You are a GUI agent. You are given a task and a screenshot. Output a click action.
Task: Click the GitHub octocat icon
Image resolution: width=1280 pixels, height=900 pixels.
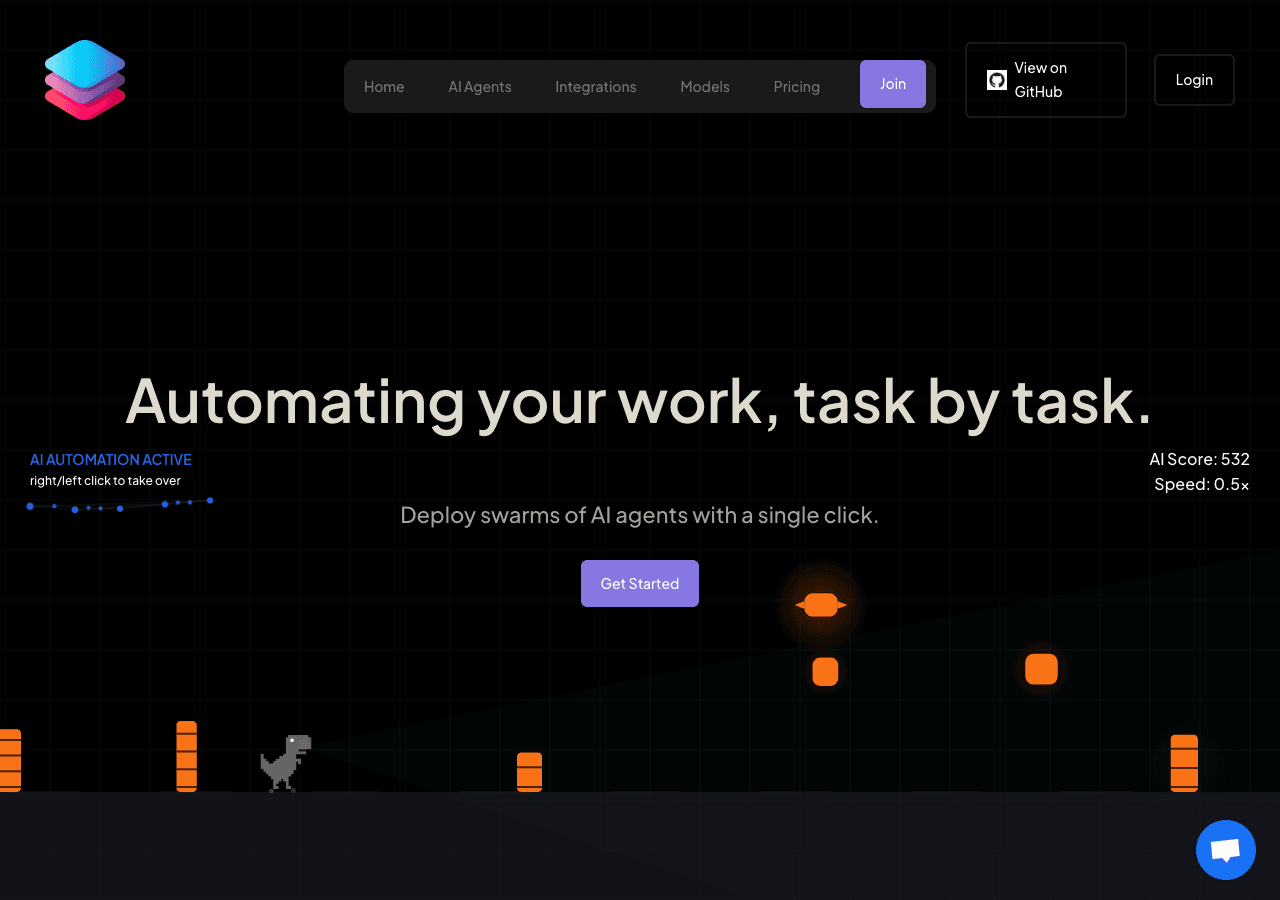[x=997, y=80]
